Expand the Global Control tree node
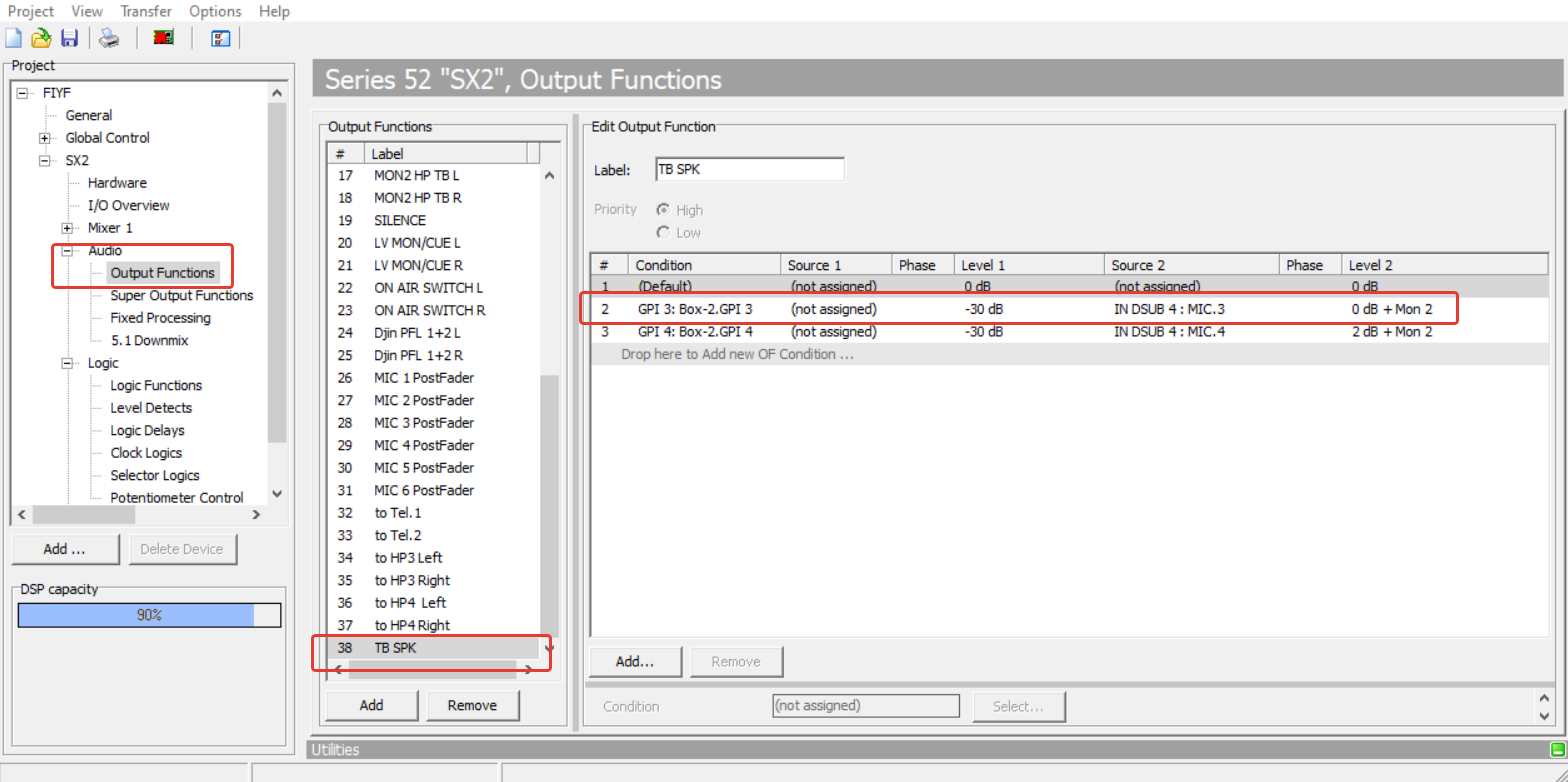 pyautogui.click(x=45, y=138)
